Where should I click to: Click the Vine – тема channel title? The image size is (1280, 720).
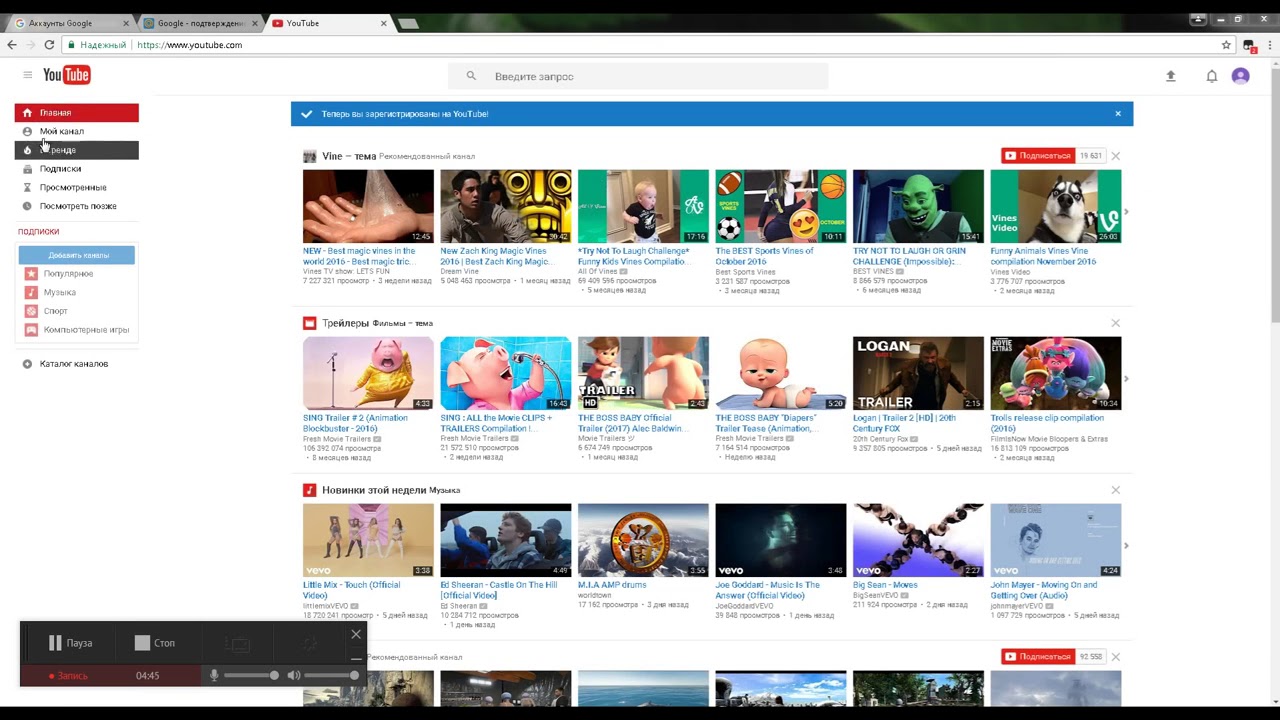349,156
